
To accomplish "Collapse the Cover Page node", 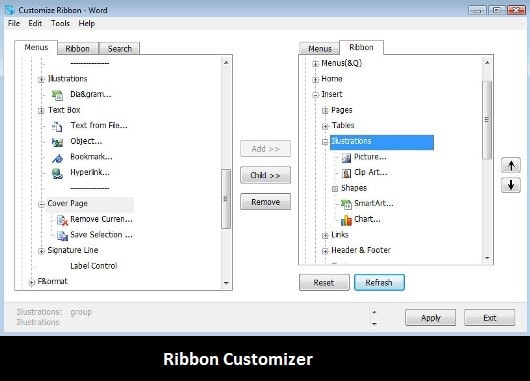I will (41, 205).
